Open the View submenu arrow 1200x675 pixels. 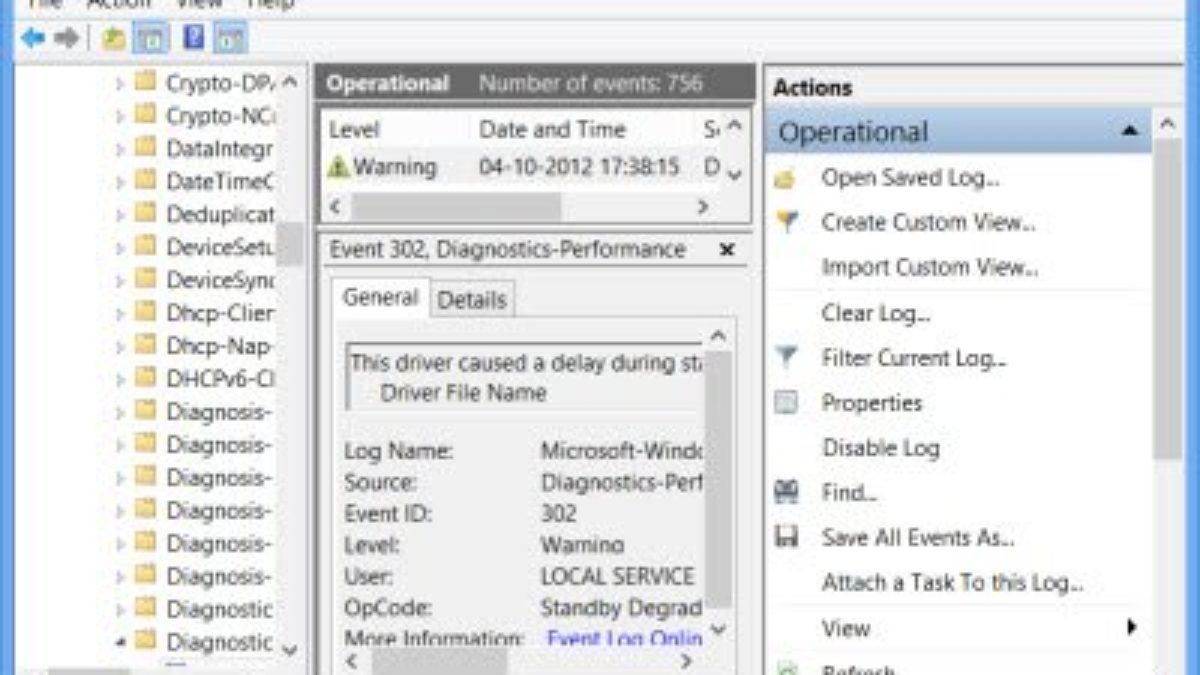coord(1132,628)
